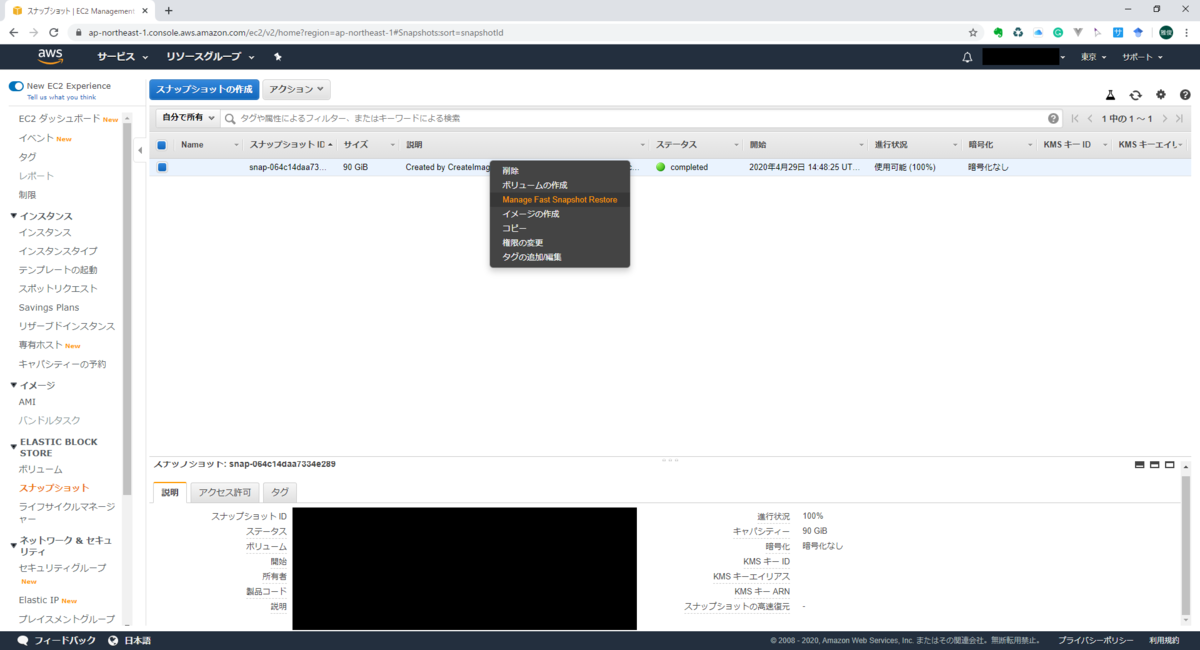Open the 東京 region dropdown
1200x650 pixels.
[1093, 58]
